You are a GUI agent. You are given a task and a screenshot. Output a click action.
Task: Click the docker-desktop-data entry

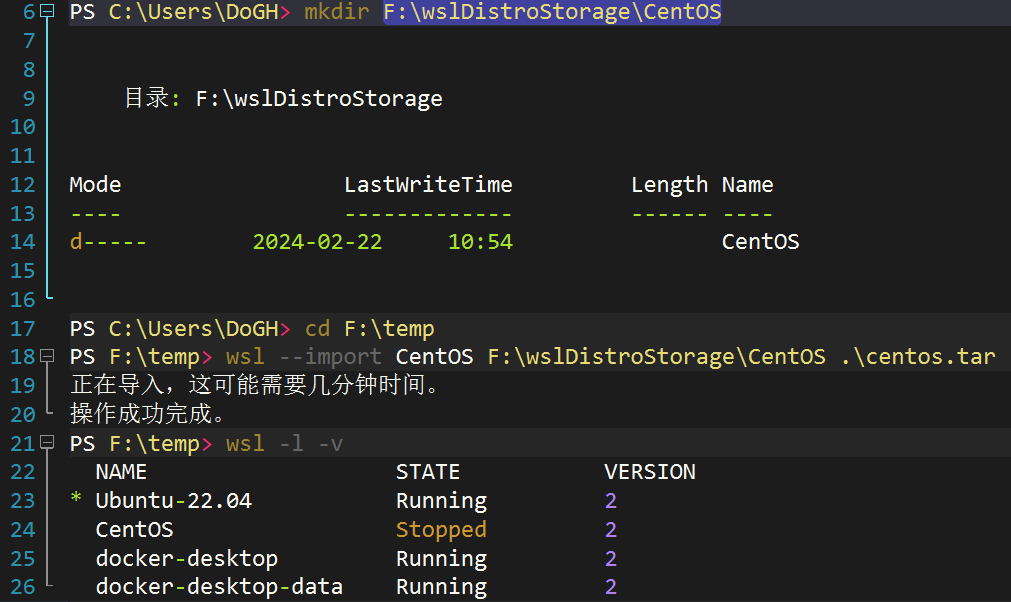(219, 587)
